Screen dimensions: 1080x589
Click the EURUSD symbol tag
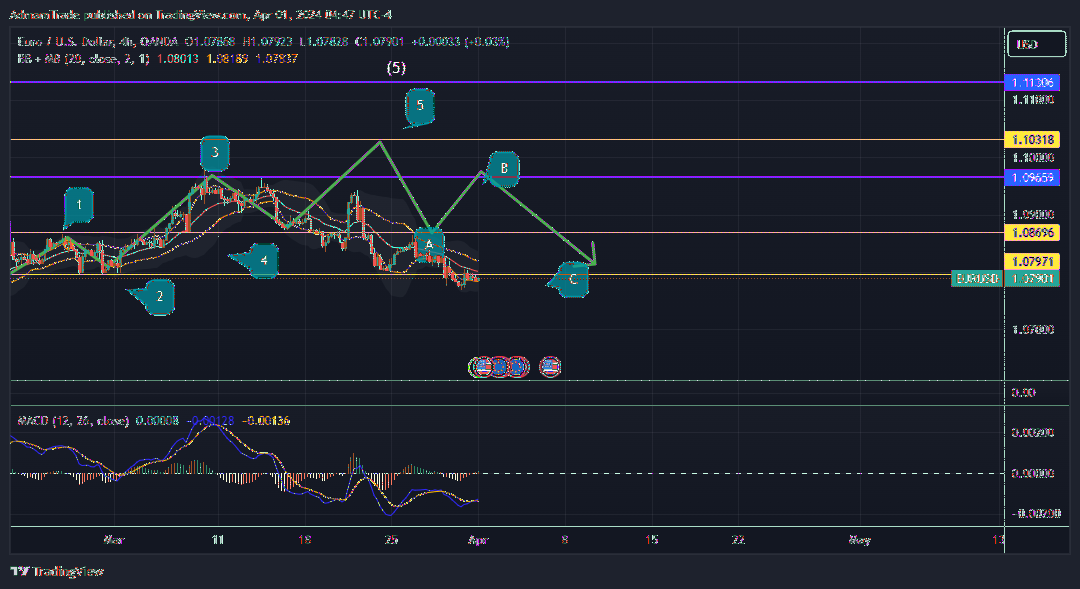click(x=977, y=279)
